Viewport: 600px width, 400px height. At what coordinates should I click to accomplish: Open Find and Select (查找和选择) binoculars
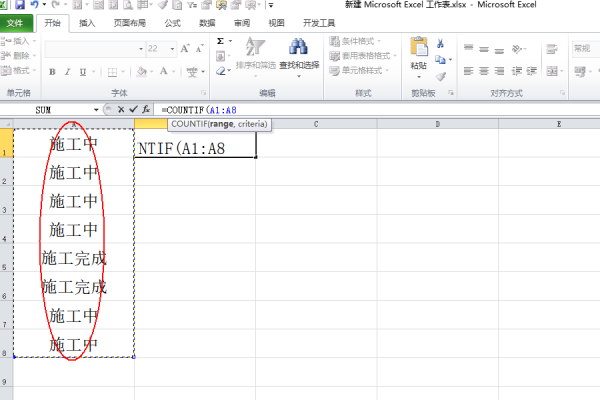click(x=297, y=54)
